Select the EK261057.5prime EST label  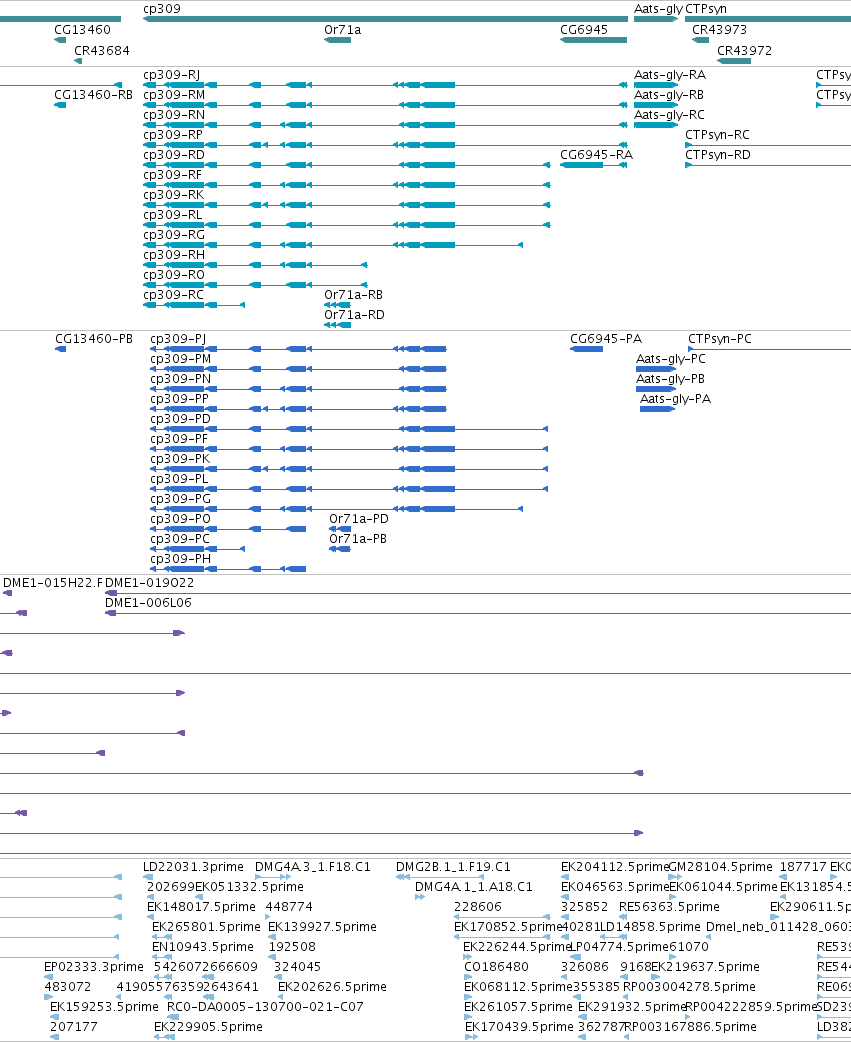click(x=518, y=1006)
